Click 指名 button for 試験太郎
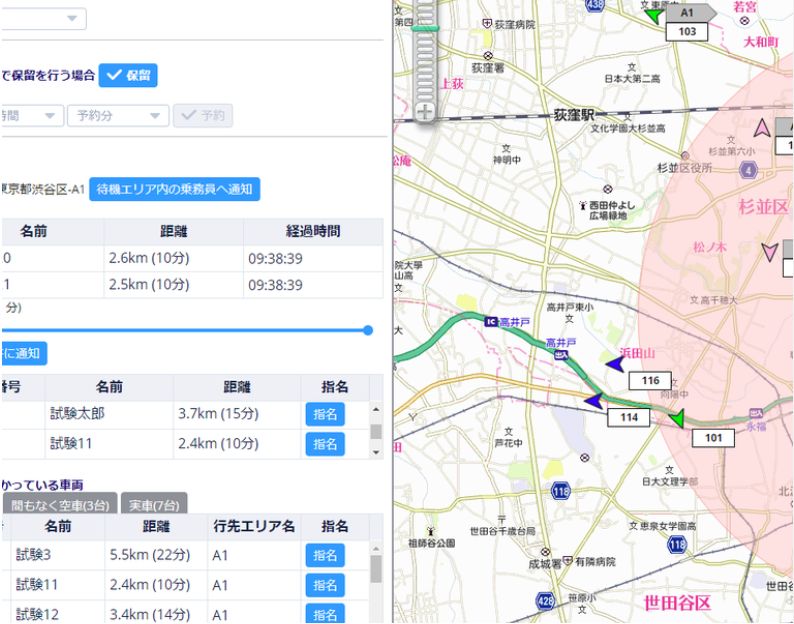 [x=324, y=414]
